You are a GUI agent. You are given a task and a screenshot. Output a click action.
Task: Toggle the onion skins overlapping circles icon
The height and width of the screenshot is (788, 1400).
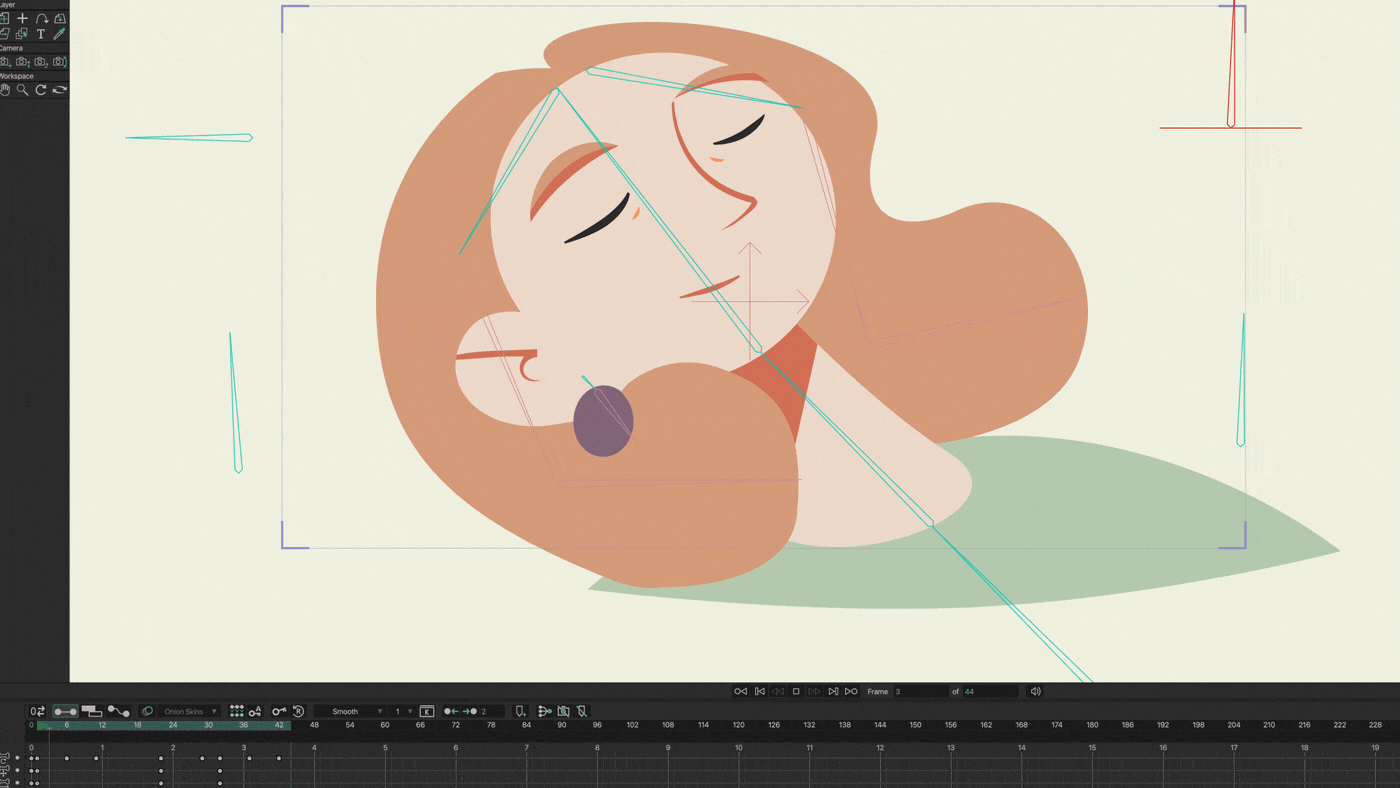pyautogui.click(x=147, y=711)
